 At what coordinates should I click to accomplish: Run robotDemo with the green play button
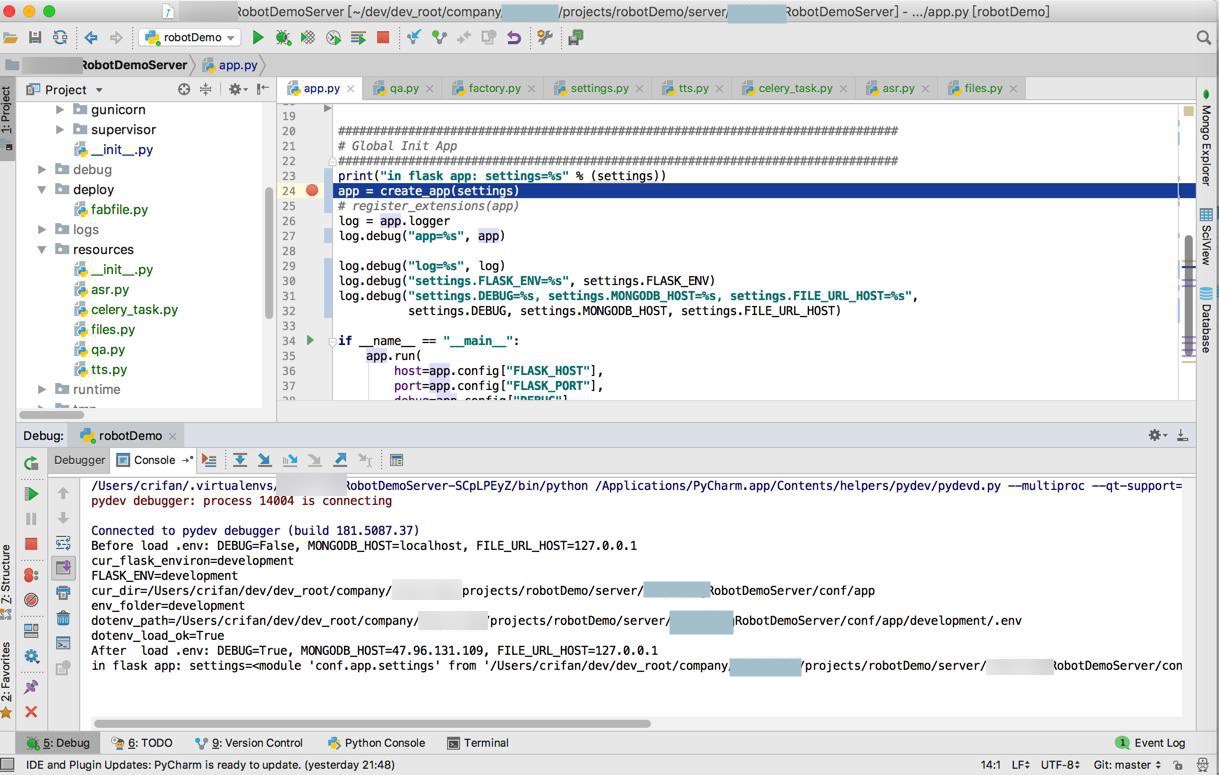click(258, 38)
